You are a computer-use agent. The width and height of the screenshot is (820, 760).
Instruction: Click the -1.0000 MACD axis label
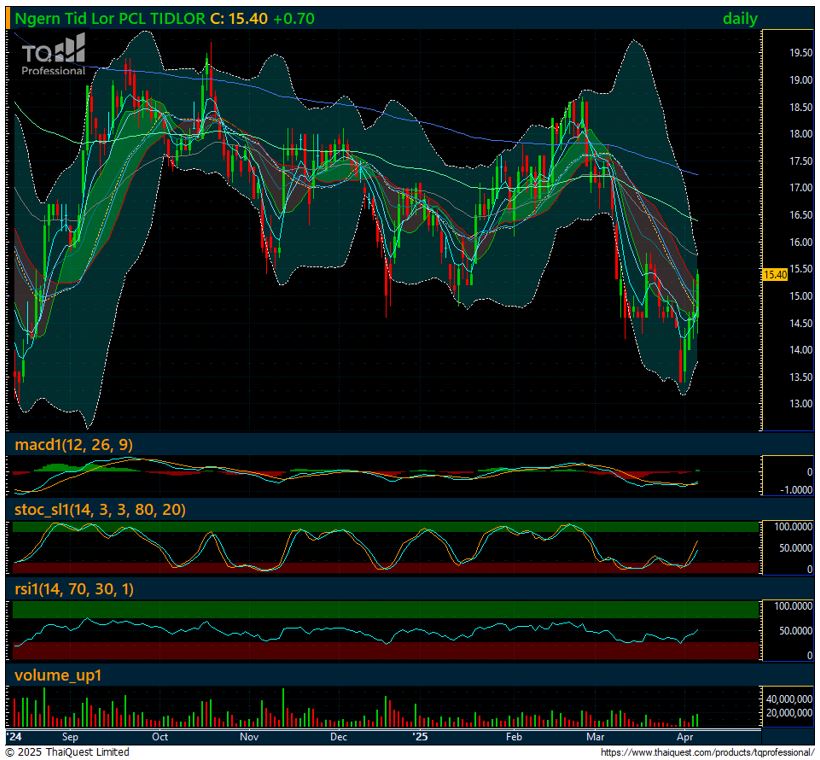(x=796, y=490)
